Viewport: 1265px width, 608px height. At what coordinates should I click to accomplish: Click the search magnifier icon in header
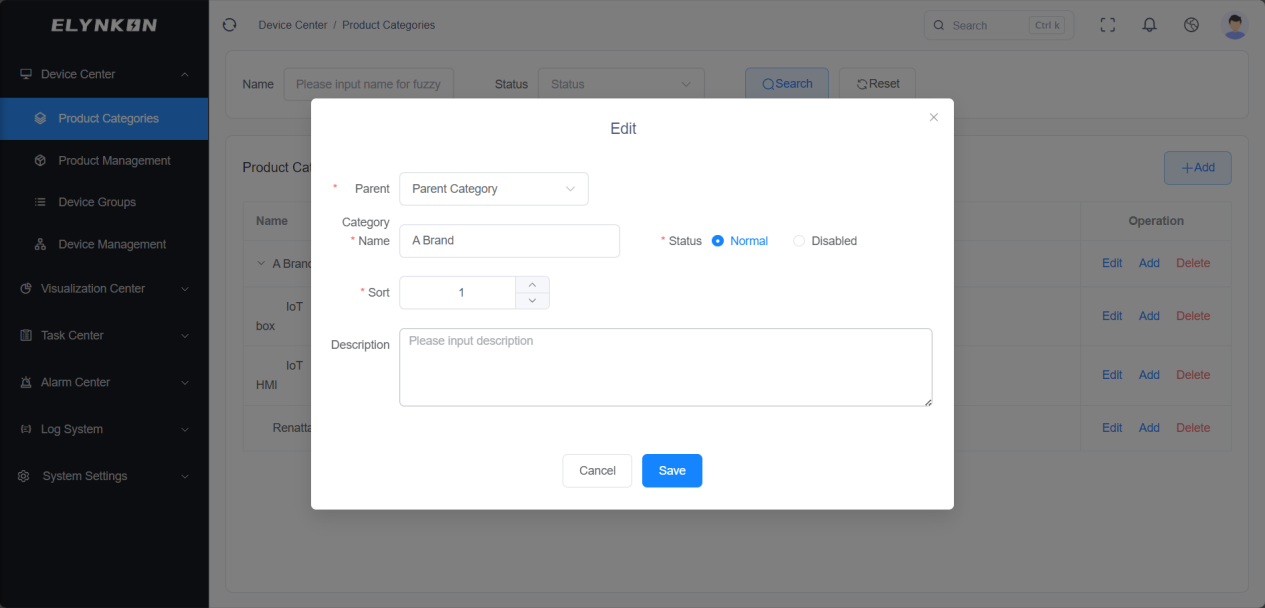[939, 25]
